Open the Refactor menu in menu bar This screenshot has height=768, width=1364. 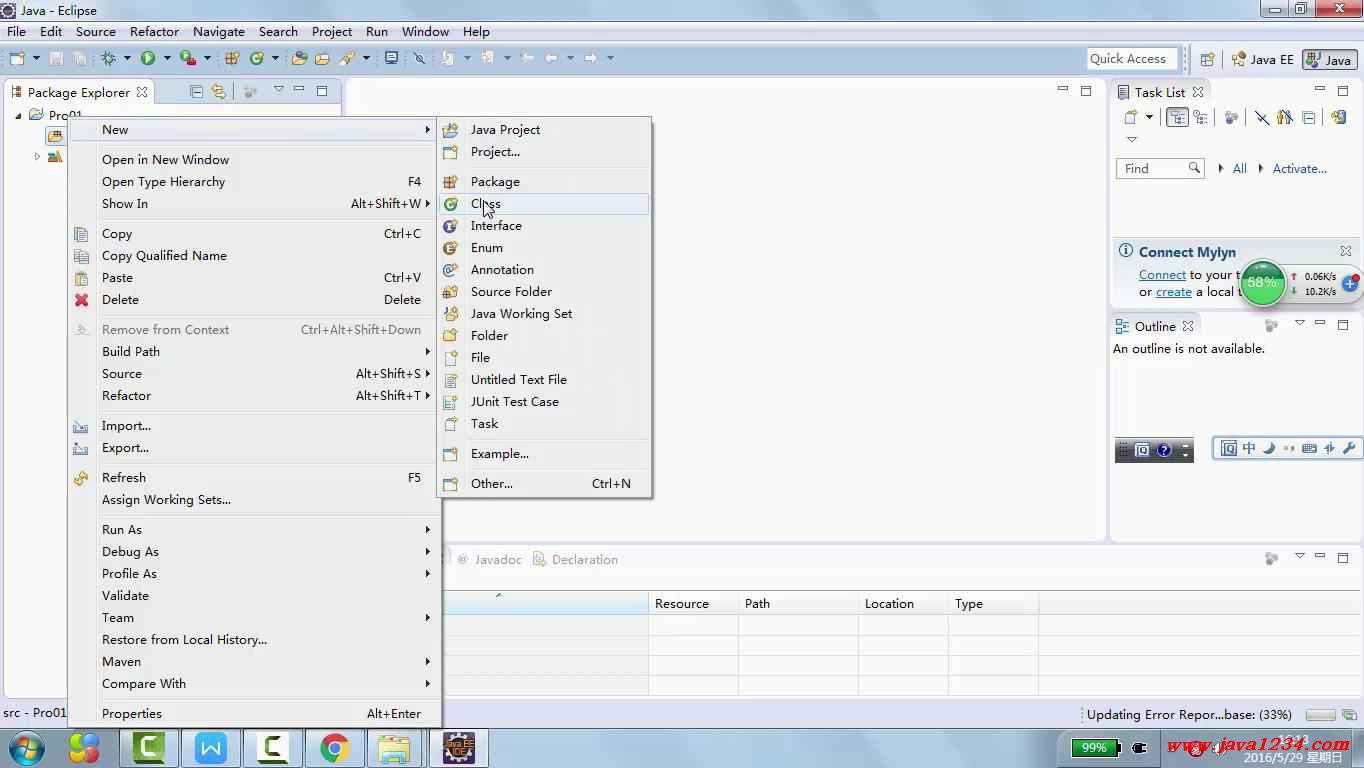[154, 31]
